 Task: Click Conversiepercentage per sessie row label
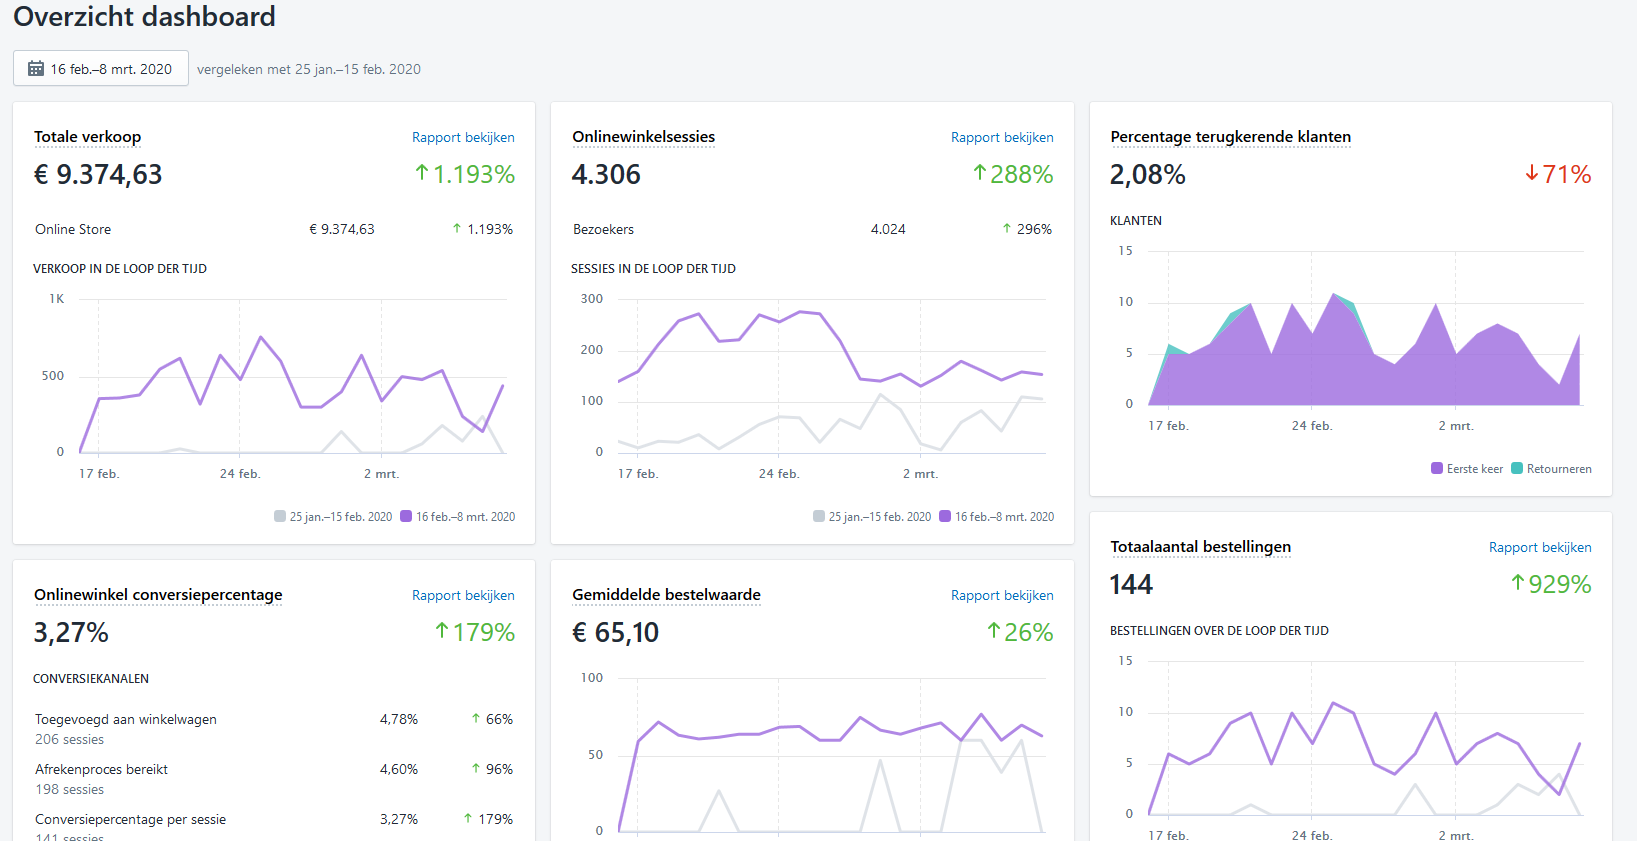point(131,819)
